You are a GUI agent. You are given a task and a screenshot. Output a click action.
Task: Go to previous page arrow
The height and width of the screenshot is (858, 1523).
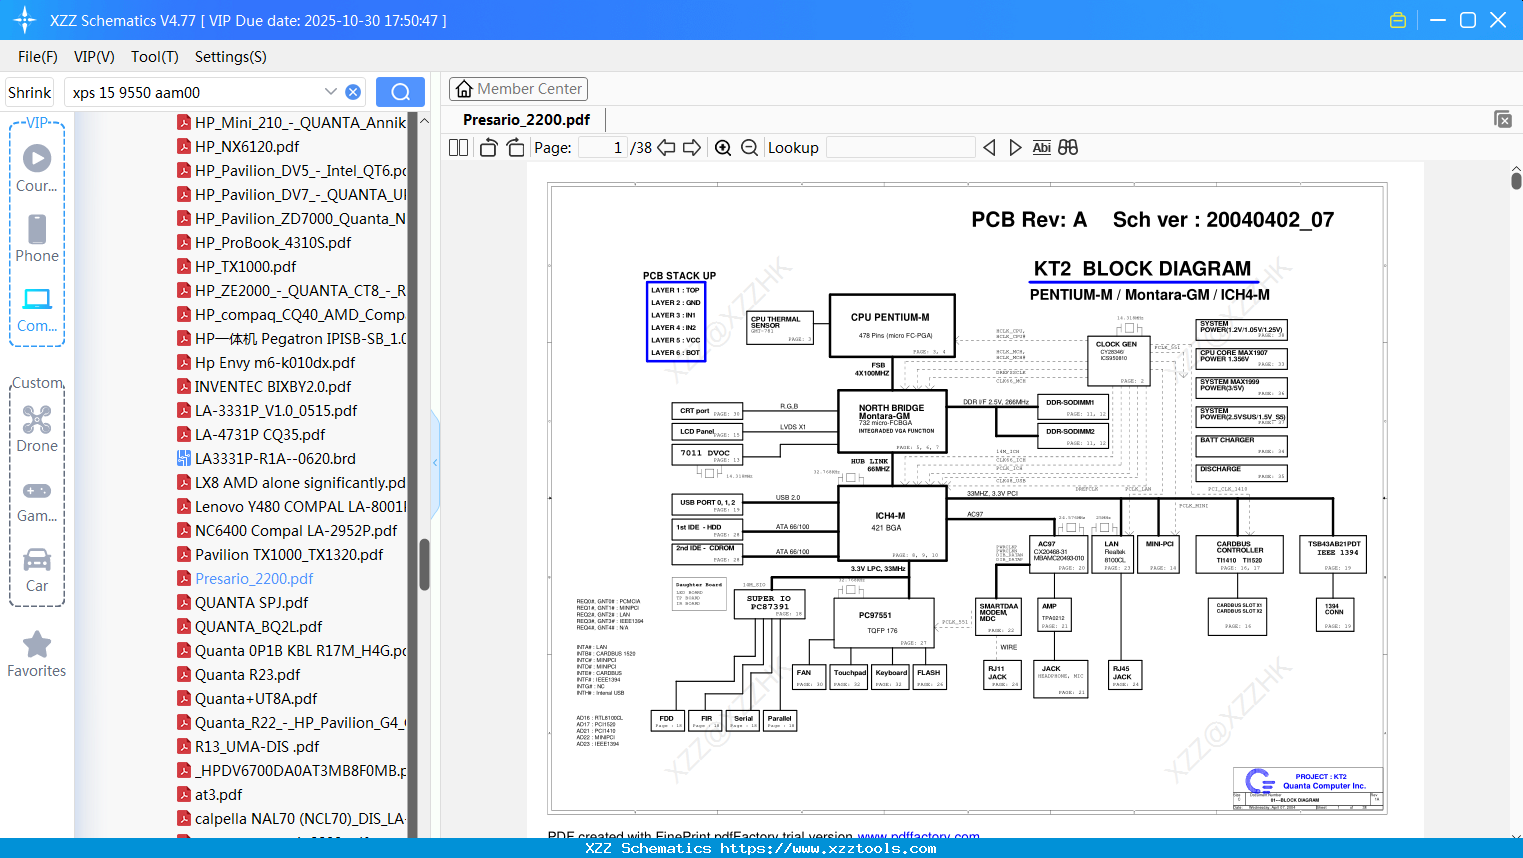666,148
